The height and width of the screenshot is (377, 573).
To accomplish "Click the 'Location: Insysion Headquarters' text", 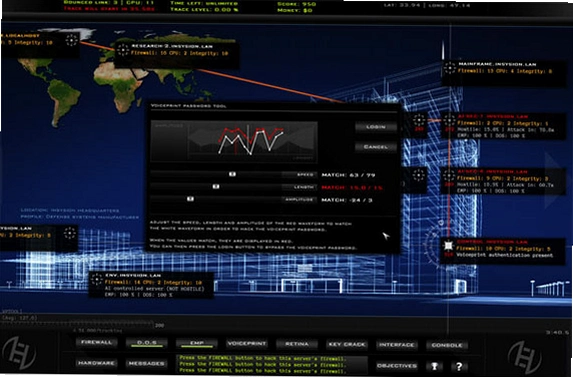I will coord(70,210).
